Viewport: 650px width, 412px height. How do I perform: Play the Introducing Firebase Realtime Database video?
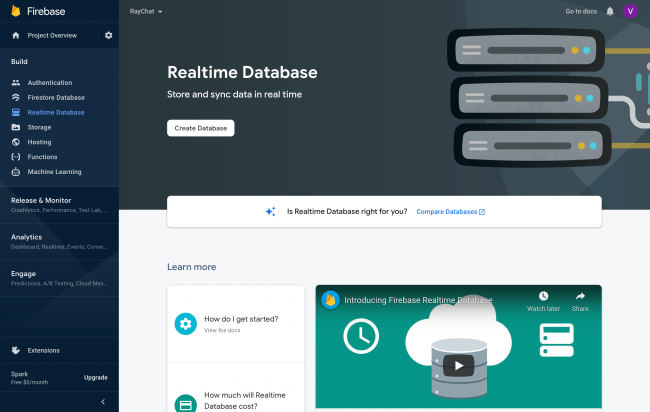tap(458, 365)
